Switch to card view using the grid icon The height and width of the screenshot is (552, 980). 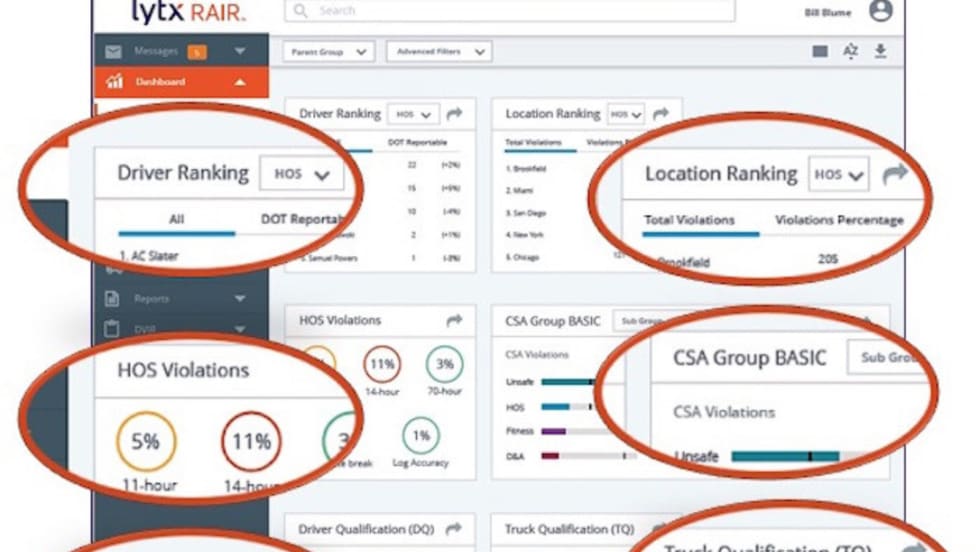click(x=820, y=52)
